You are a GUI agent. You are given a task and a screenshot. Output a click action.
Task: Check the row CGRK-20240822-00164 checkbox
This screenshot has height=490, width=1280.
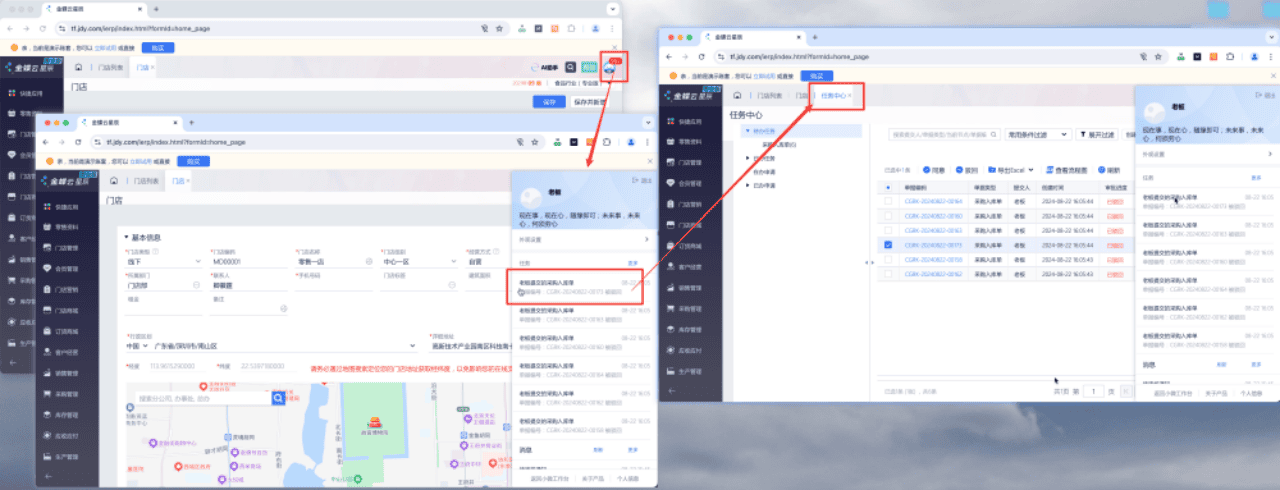click(x=889, y=201)
